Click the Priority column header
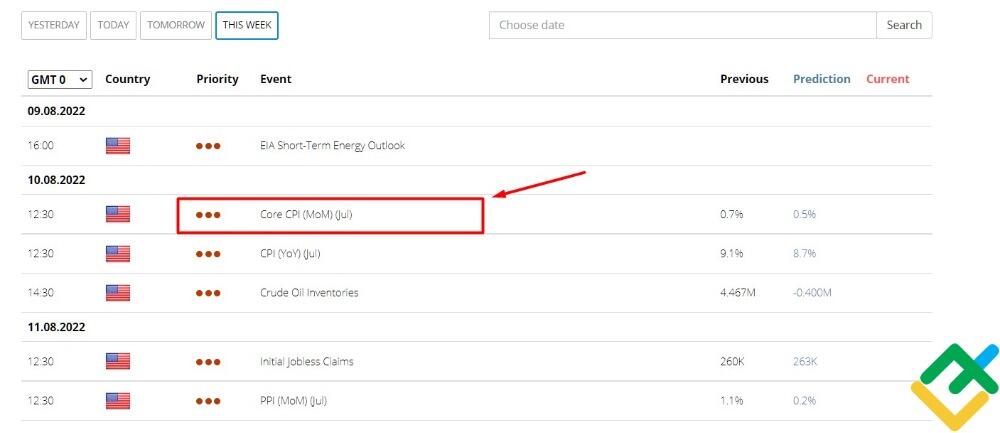1000x433 pixels. tap(217, 79)
